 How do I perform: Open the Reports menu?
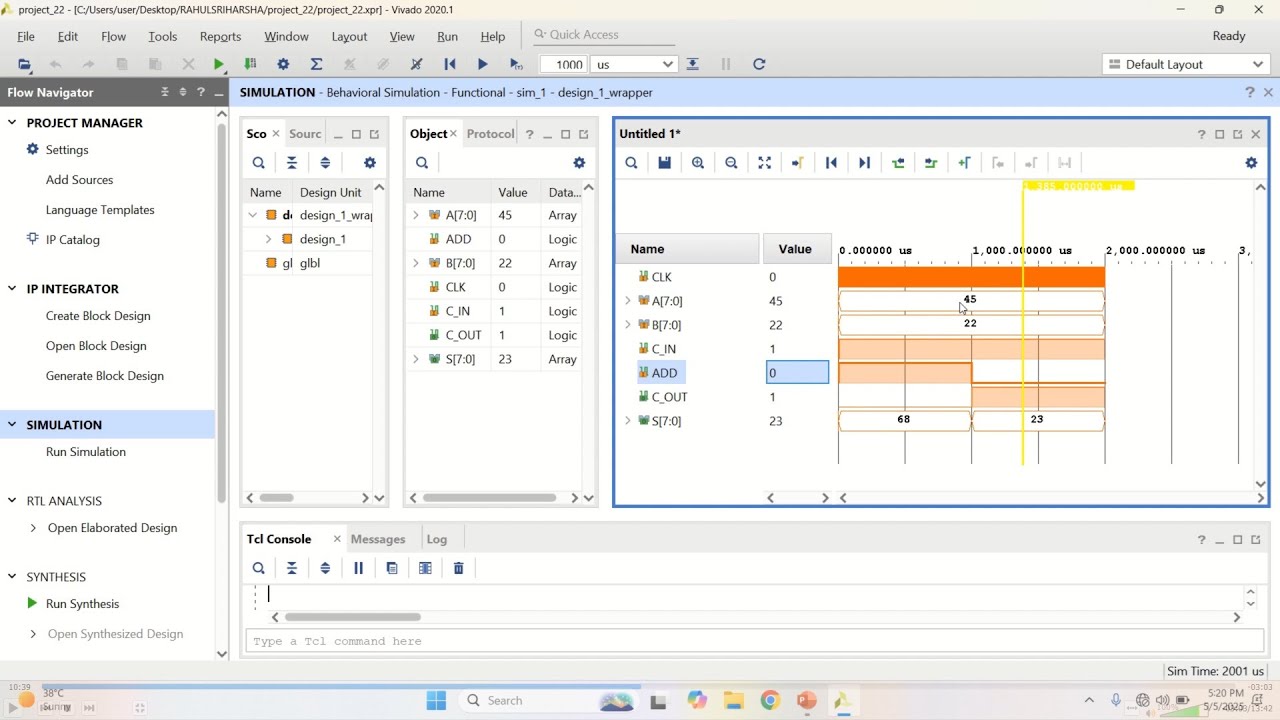[x=220, y=36]
